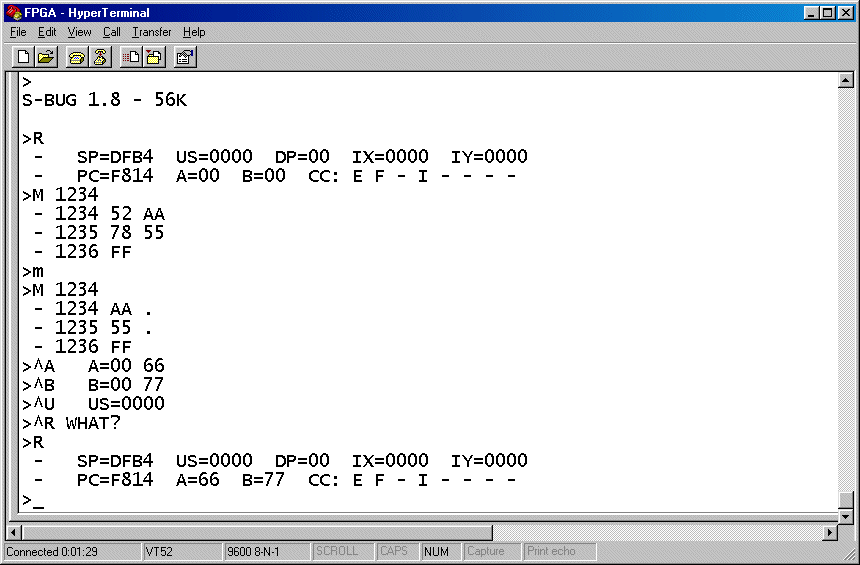Open the Edit menu

coord(47,32)
